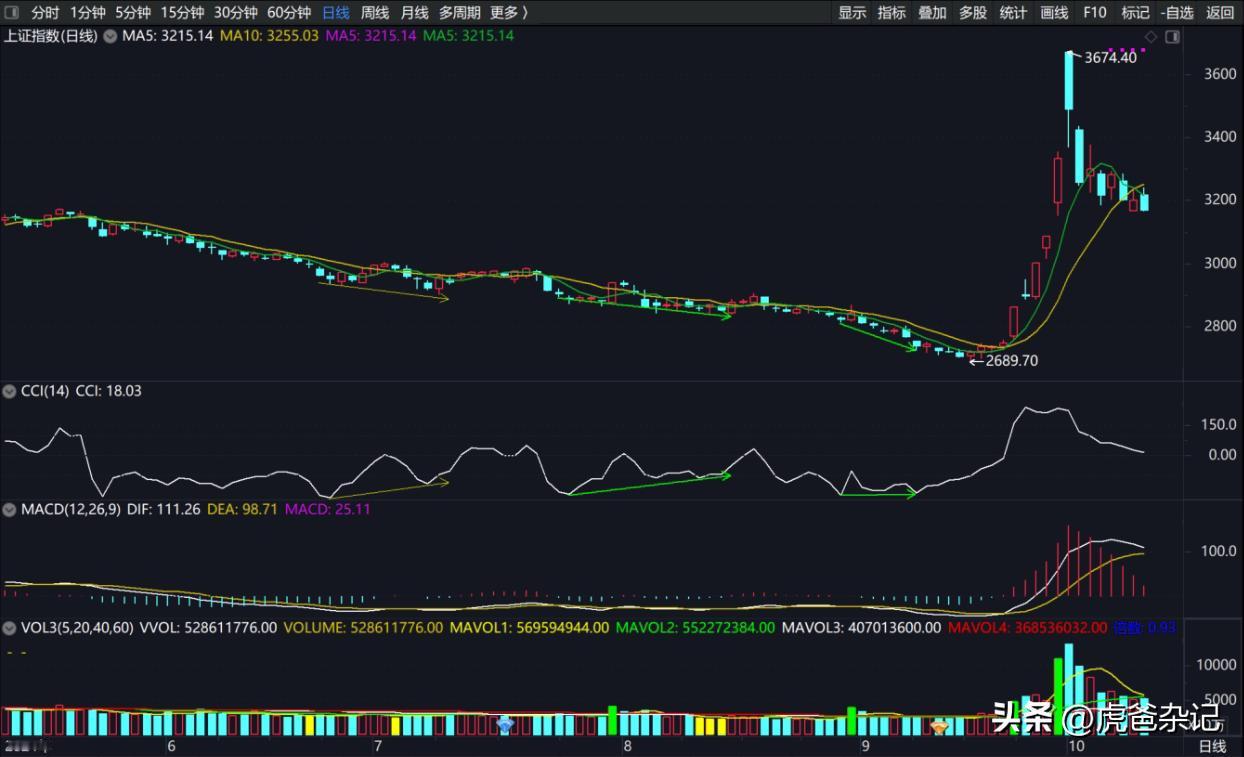Image resolution: width=1244 pixels, height=757 pixels.
Task: Toggle the right side panel icon
Action: tap(1172, 37)
